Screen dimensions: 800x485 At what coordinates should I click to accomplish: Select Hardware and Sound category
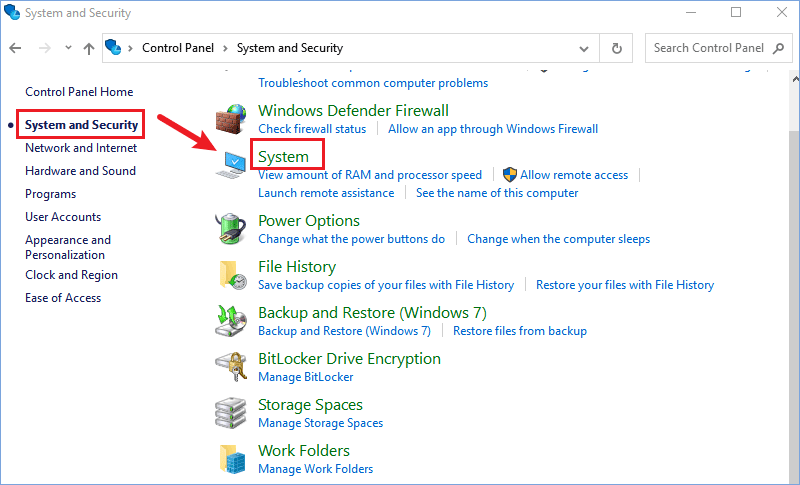tap(81, 171)
